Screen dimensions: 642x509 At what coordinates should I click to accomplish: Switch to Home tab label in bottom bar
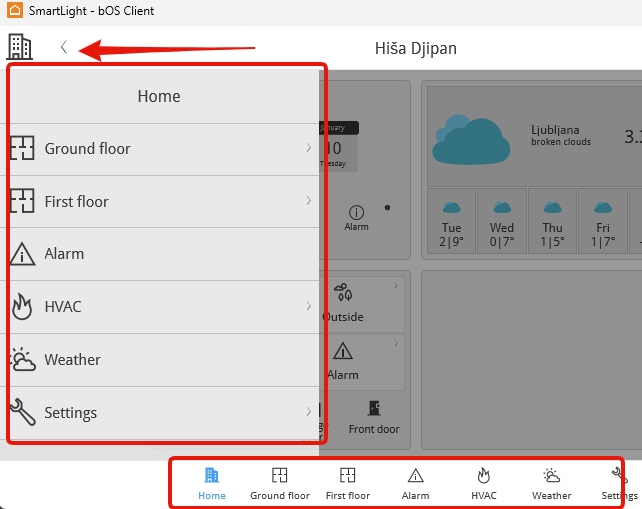point(212,495)
